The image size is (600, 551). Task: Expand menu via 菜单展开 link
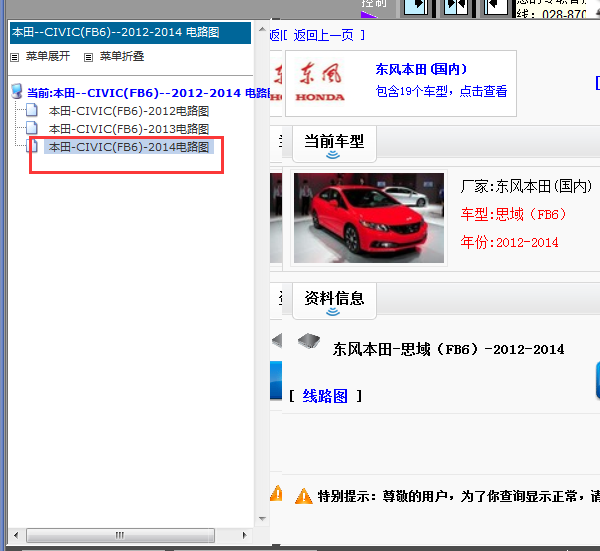(x=48, y=57)
